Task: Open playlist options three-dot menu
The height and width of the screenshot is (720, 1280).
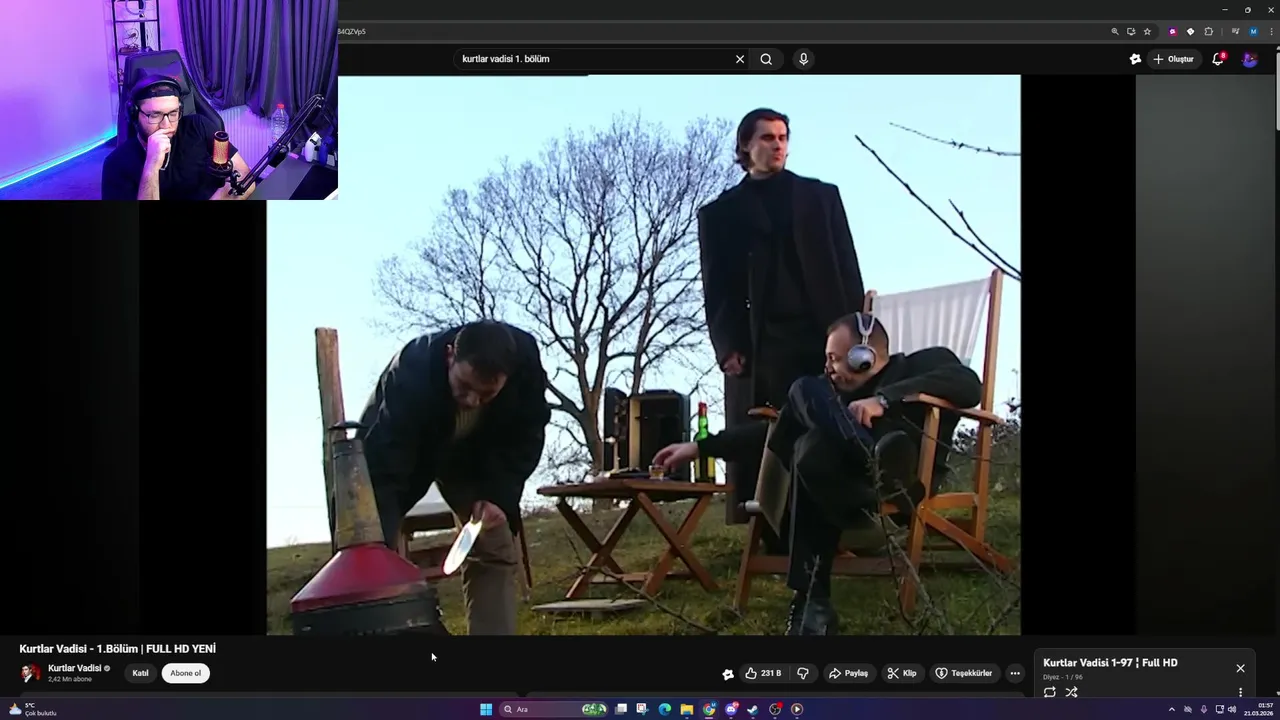Action: click(1240, 692)
